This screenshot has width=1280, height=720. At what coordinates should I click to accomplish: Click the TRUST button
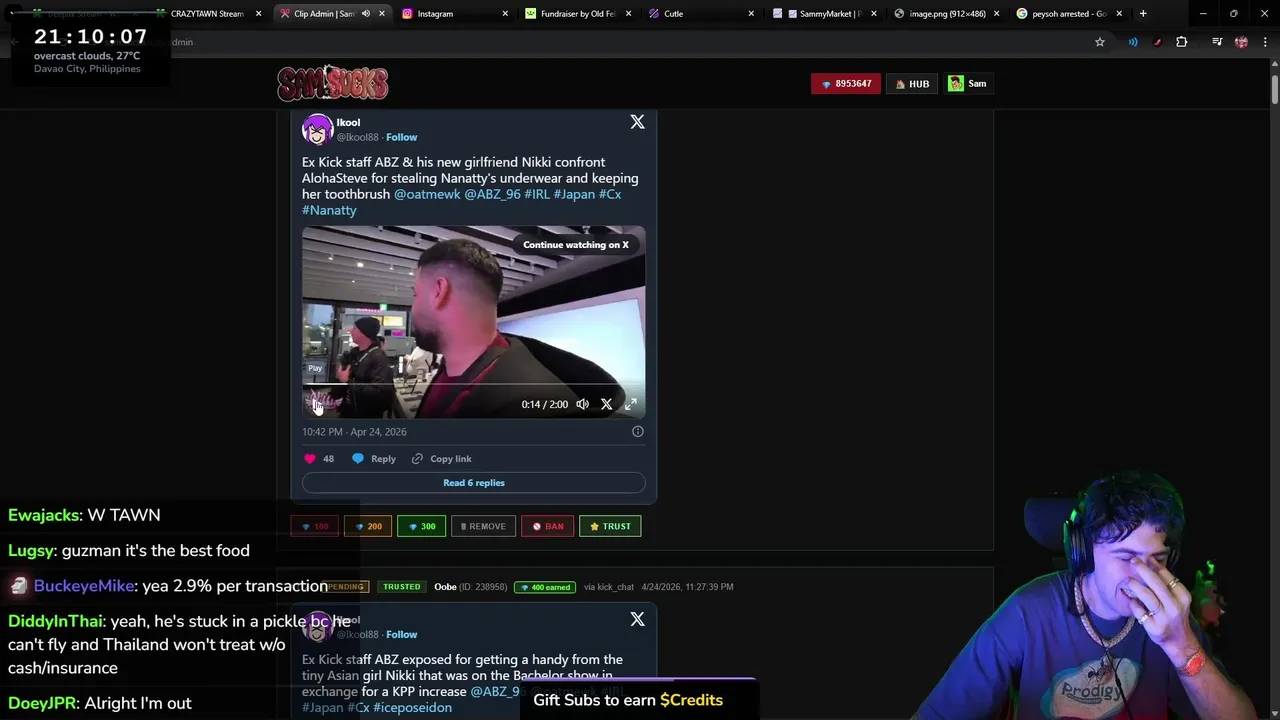[x=610, y=526]
